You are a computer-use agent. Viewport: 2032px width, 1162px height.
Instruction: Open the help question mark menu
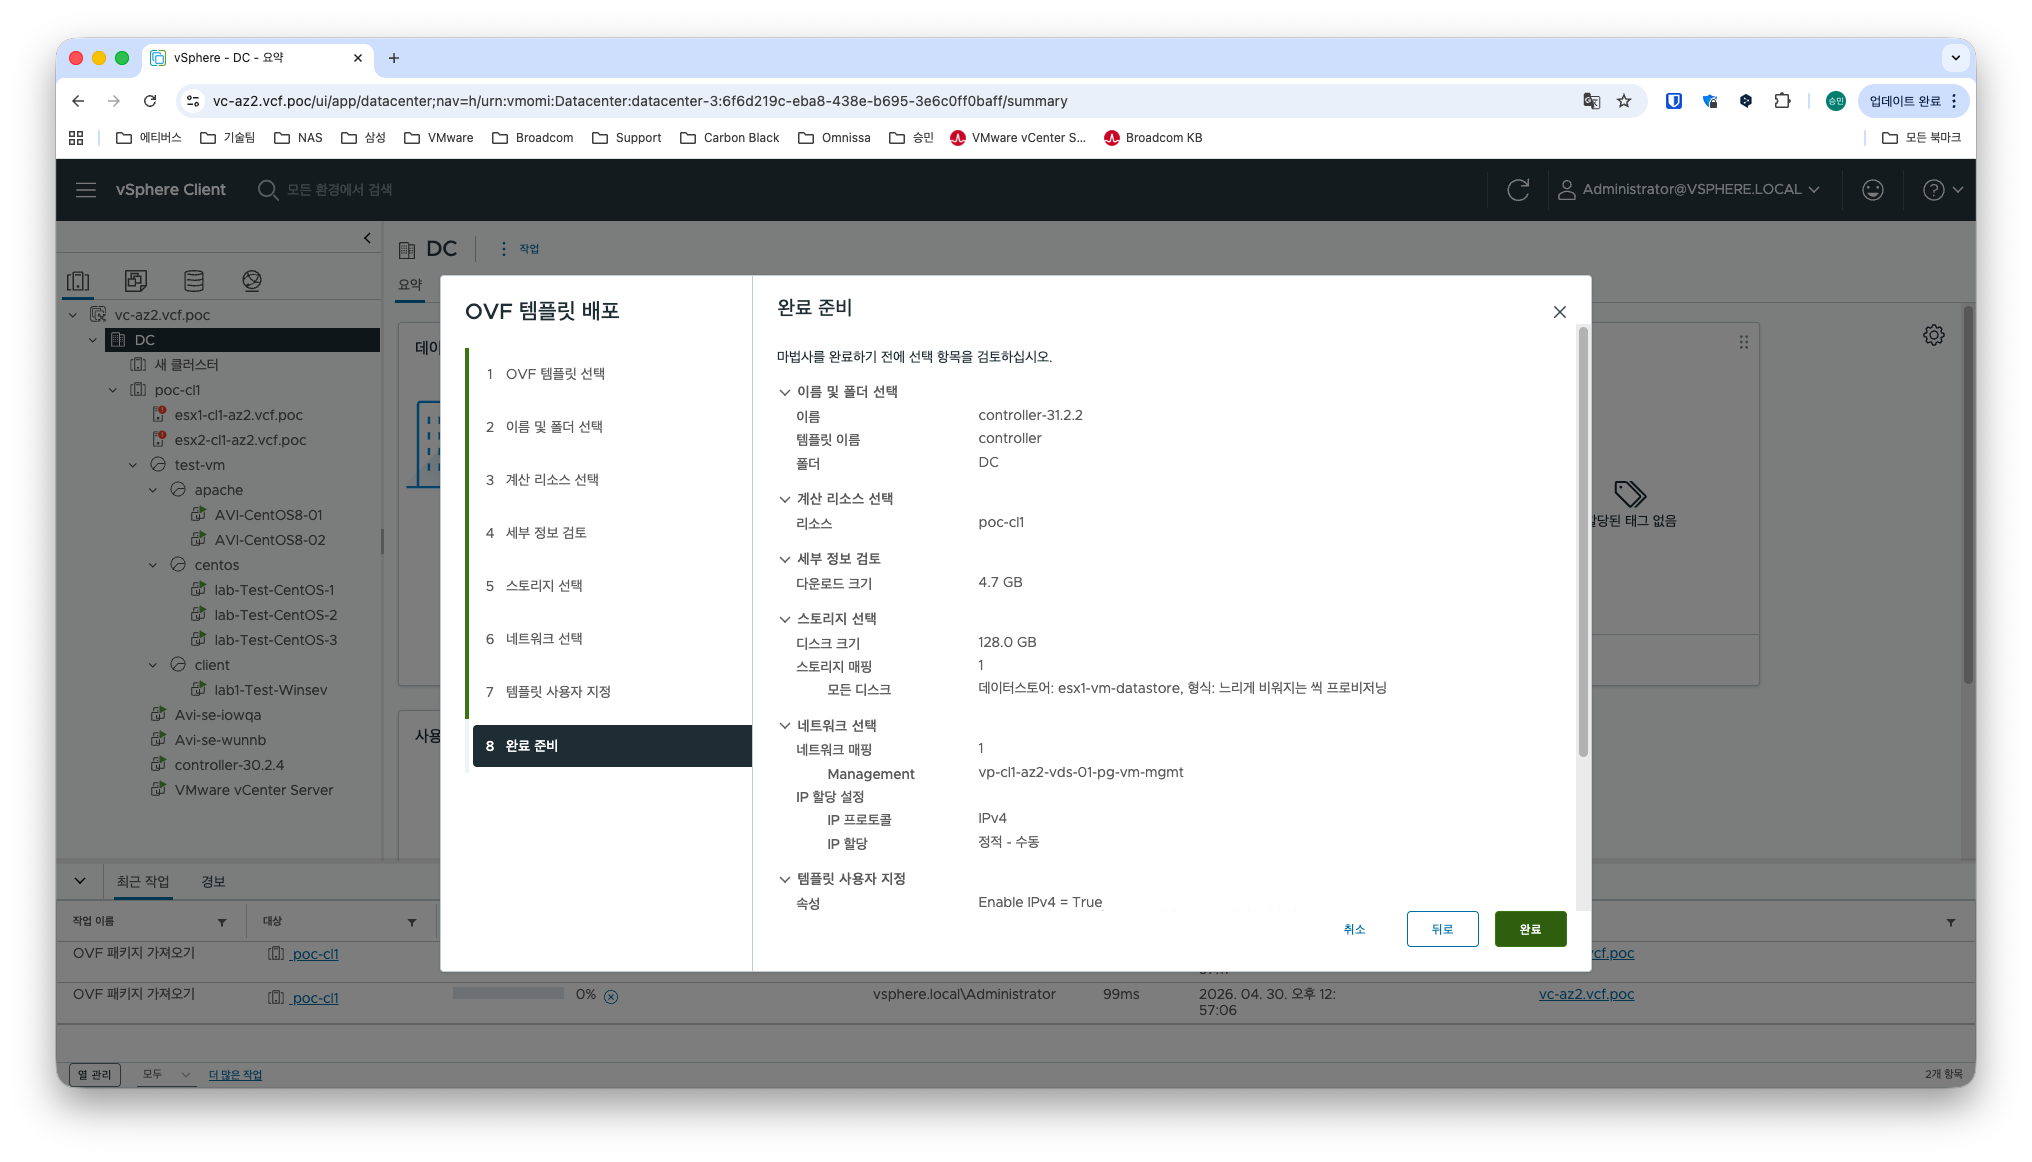(x=1942, y=190)
